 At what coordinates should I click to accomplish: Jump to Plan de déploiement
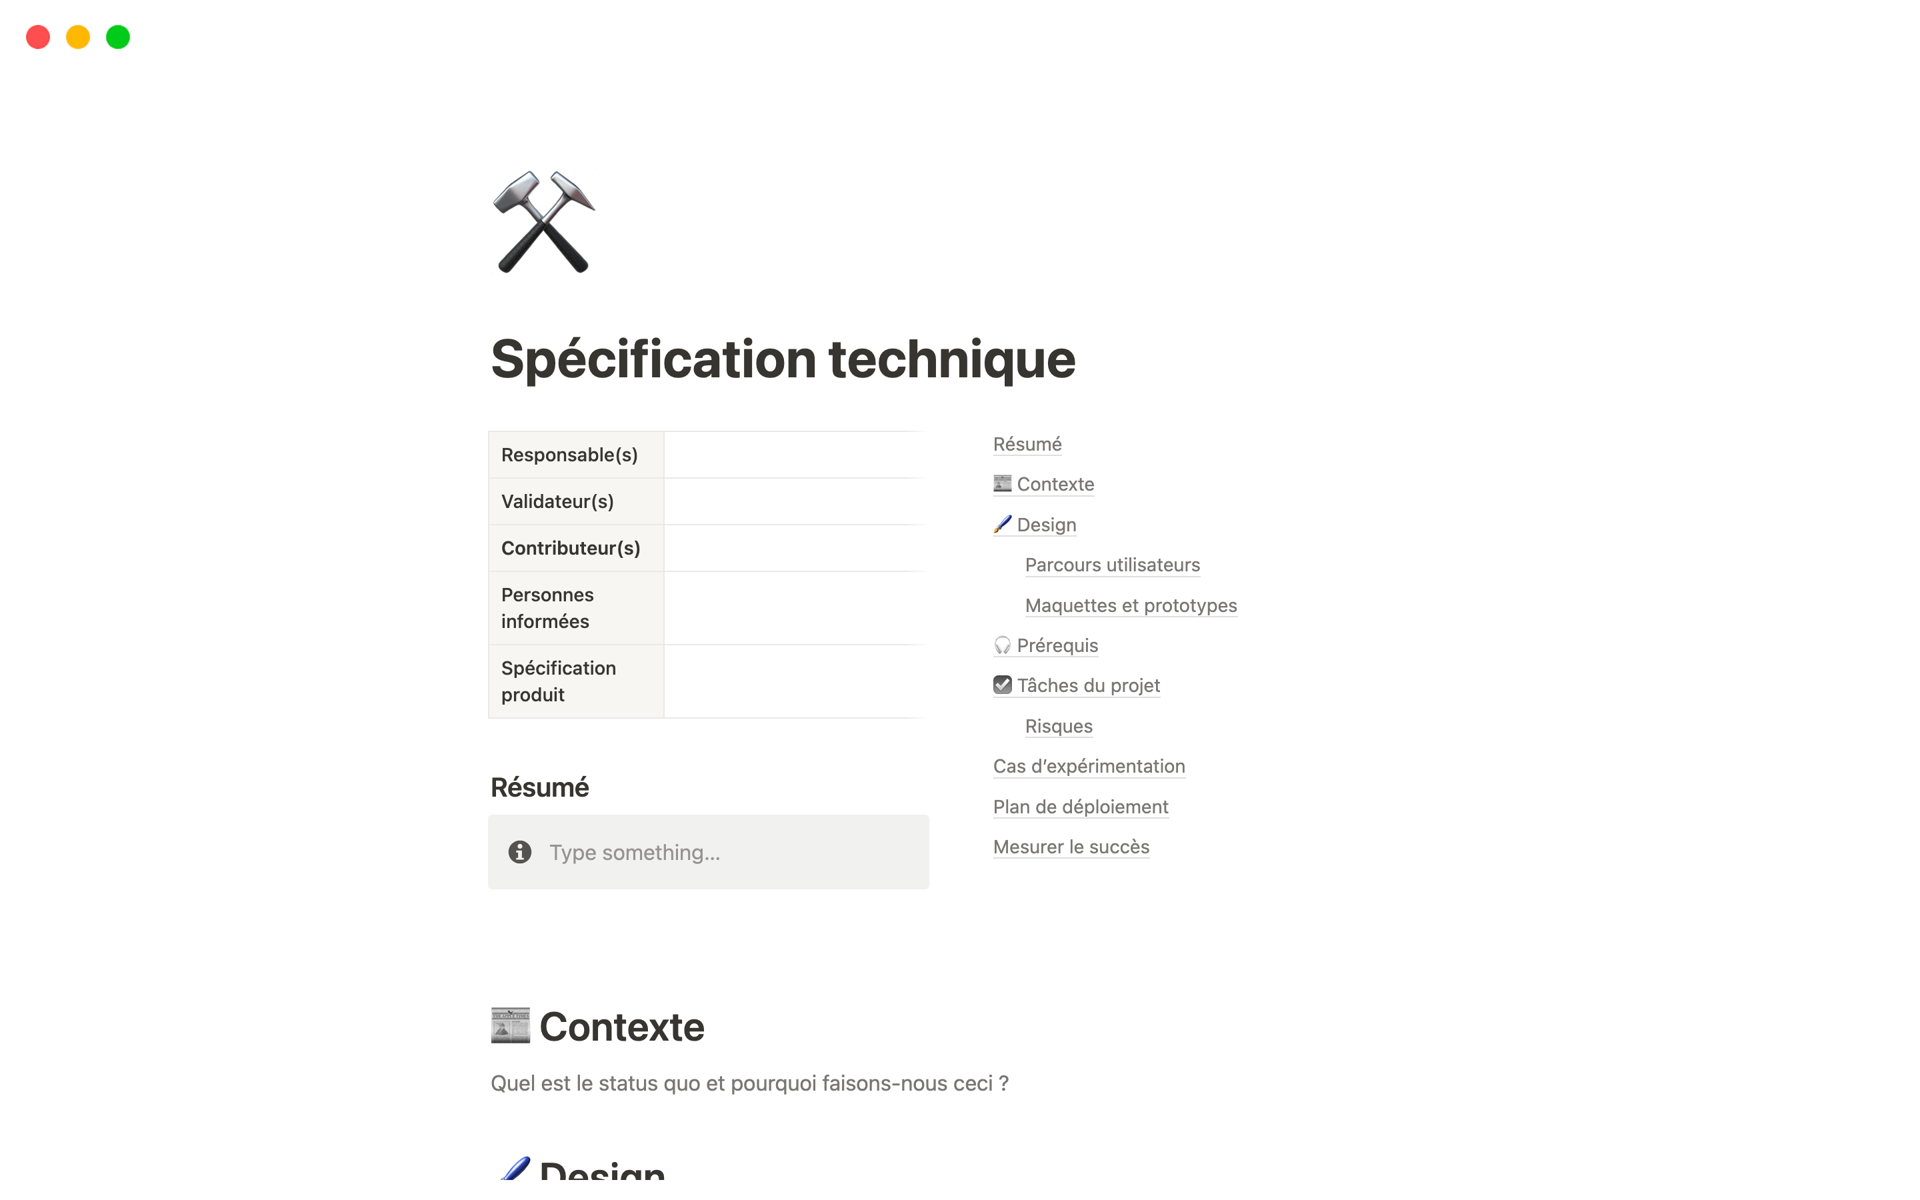point(1080,807)
